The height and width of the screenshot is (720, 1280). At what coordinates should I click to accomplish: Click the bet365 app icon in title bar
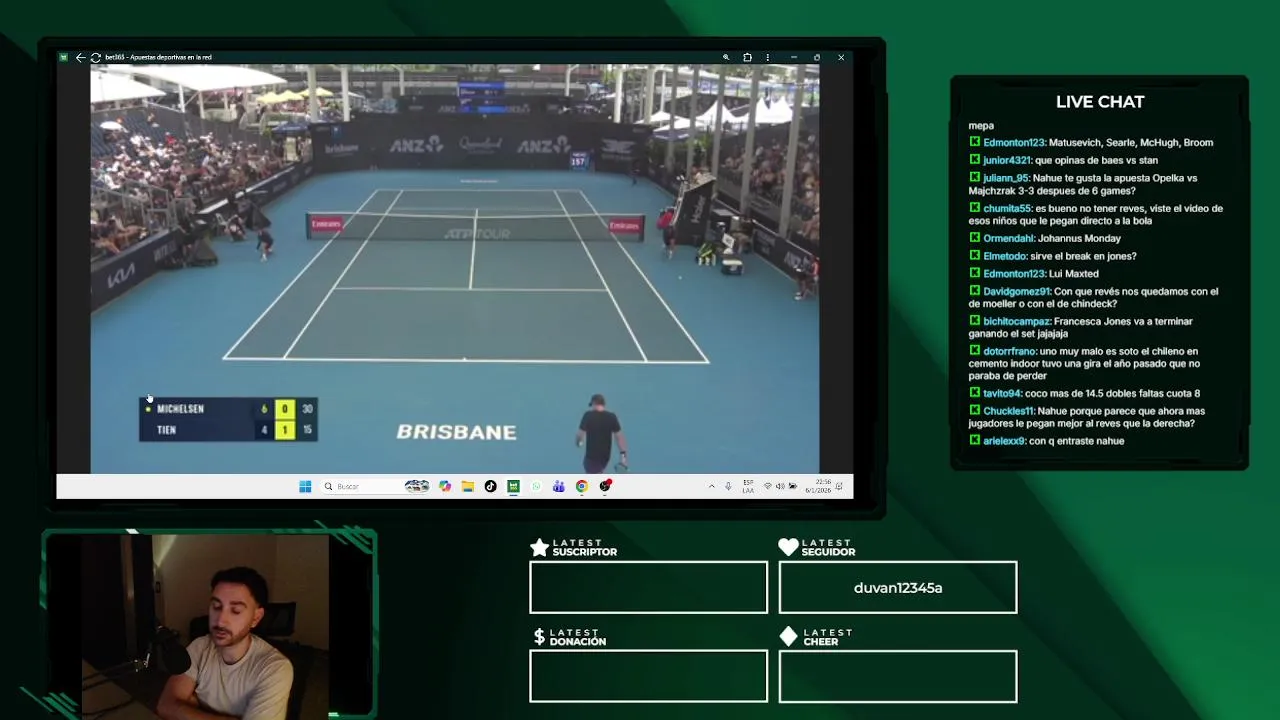pyautogui.click(x=63, y=57)
